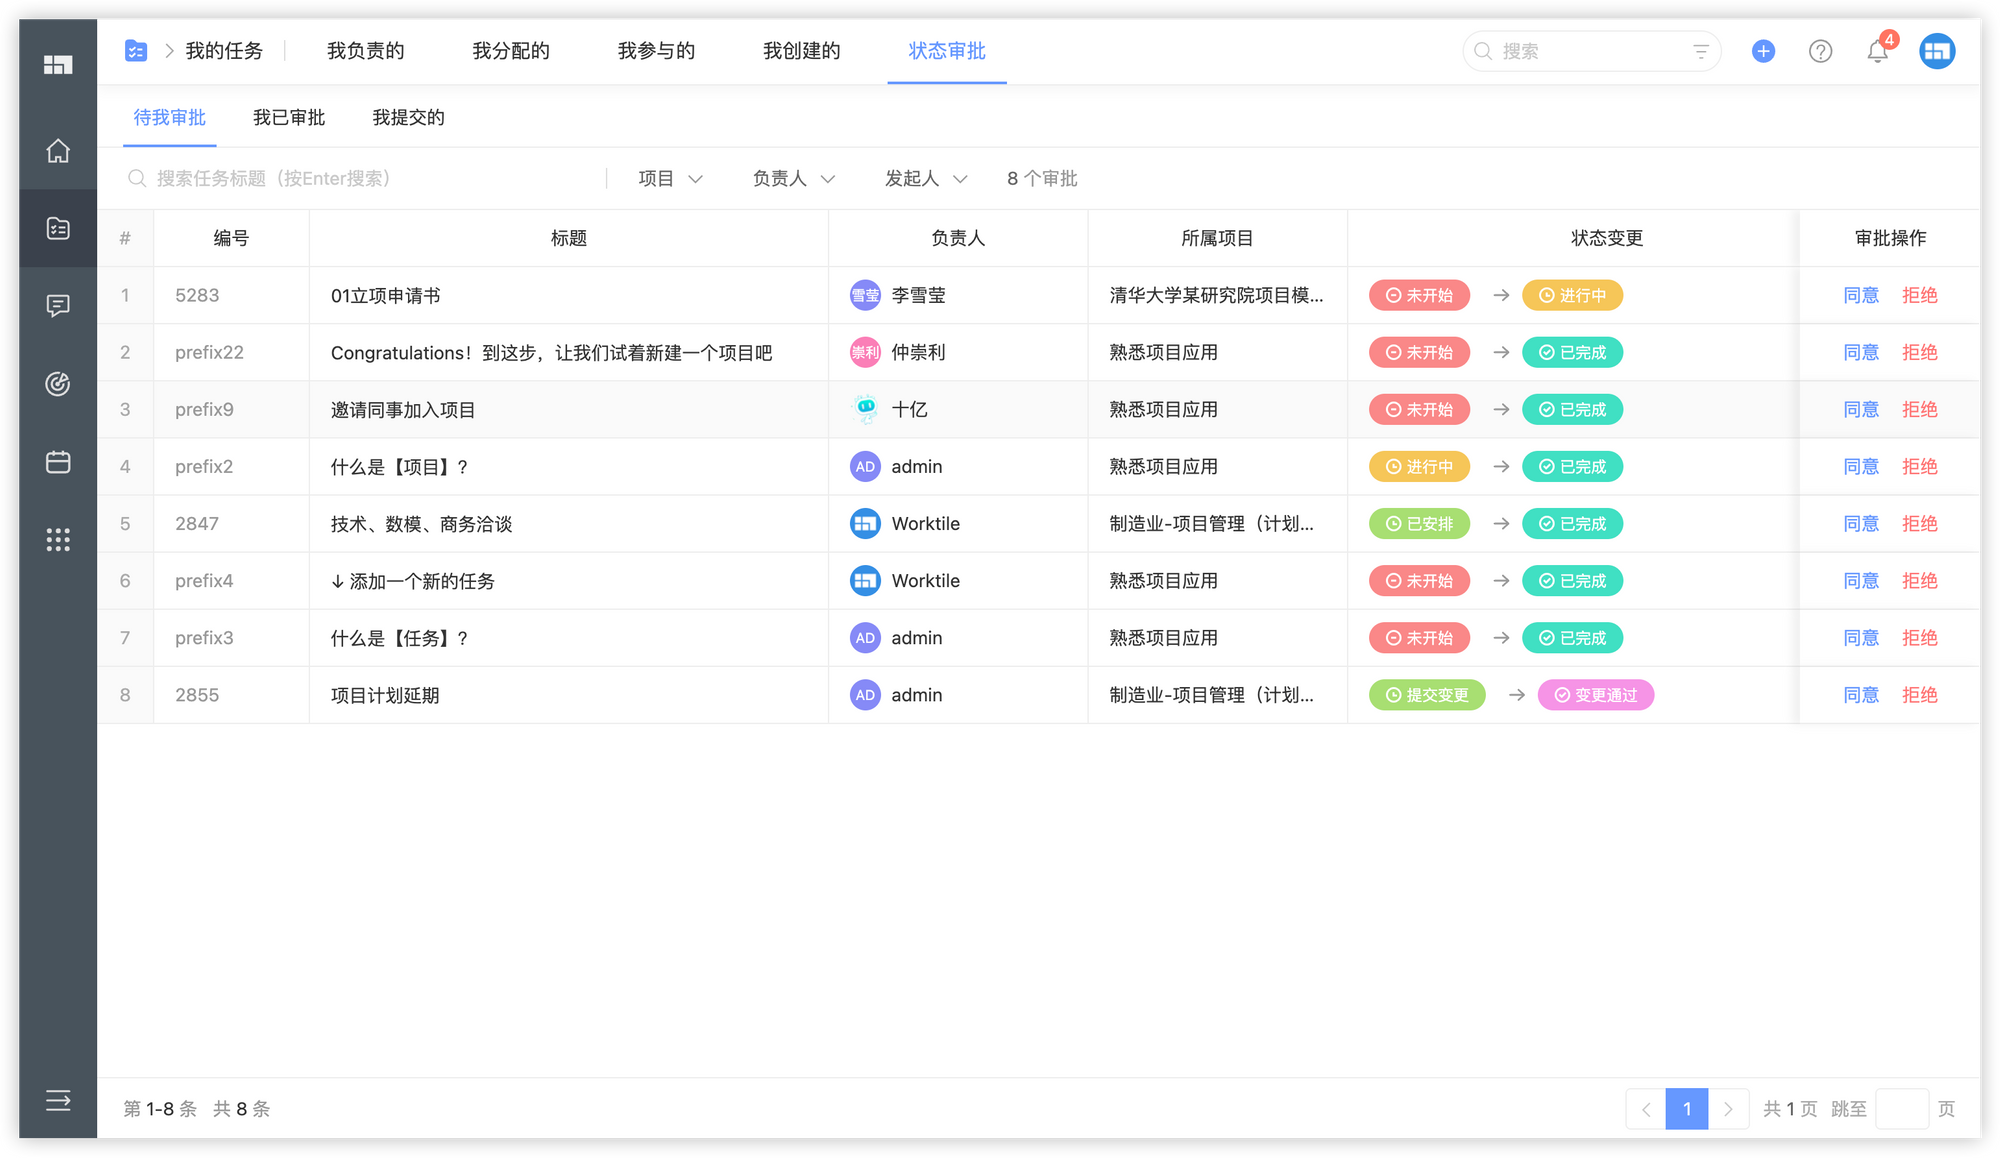Viewport: 2000px width, 1158px height.
Task: Open the messages icon in sidebar
Action: click(x=58, y=306)
